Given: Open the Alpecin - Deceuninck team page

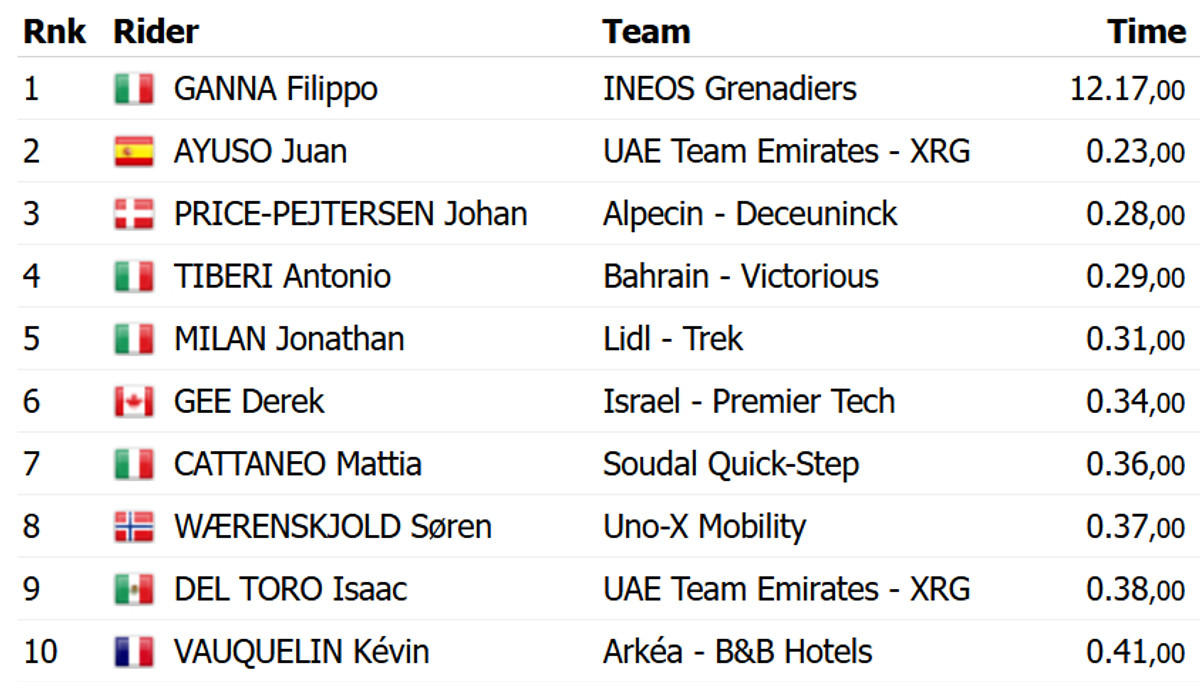Looking at the screenshot, I should pyautogui.click(x=750, y=214).
